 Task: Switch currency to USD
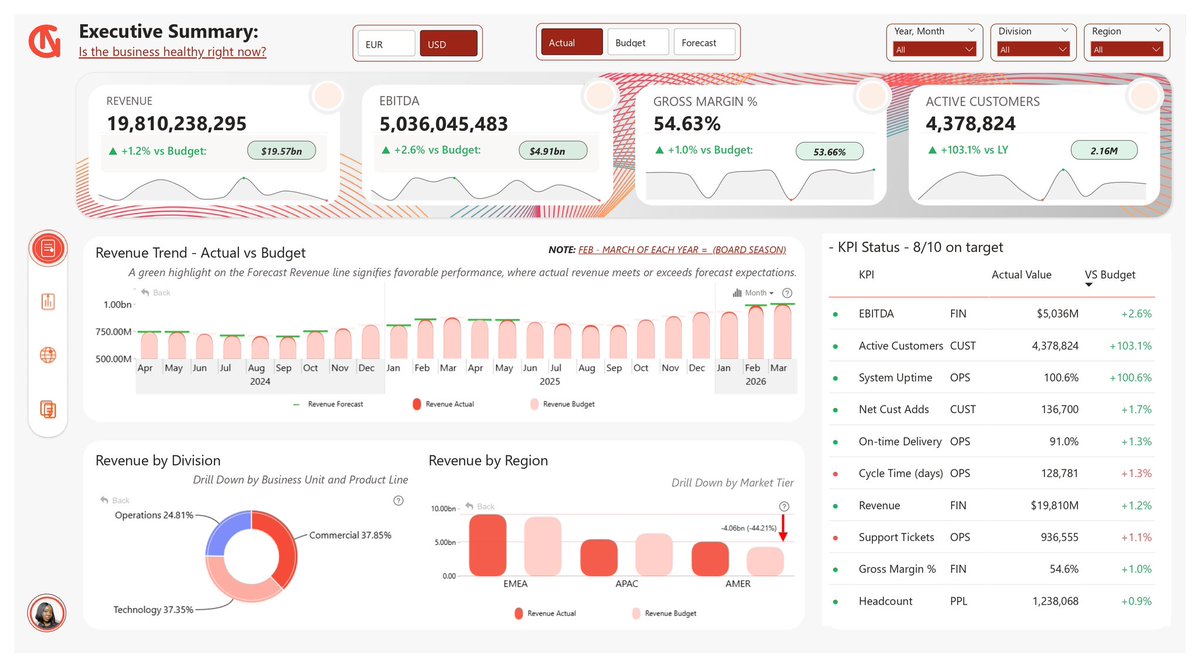pyautogui.click(x=449, y=43)
